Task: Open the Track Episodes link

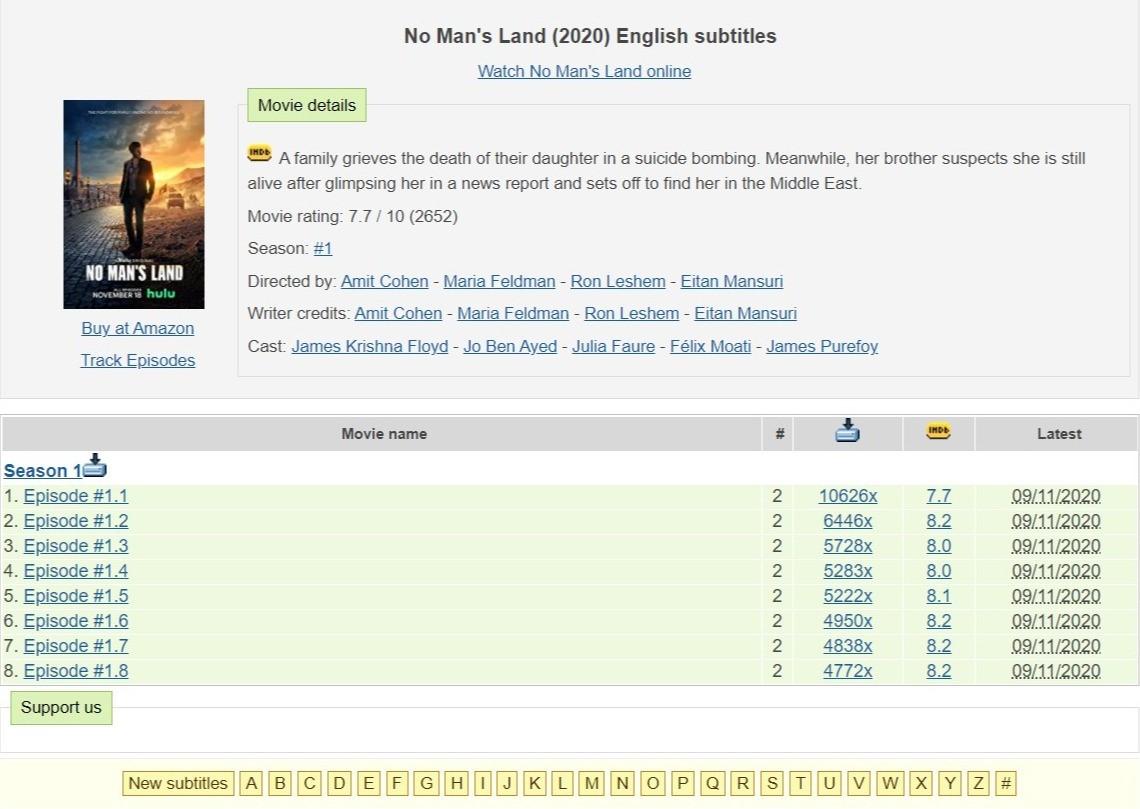Action: 138,360
